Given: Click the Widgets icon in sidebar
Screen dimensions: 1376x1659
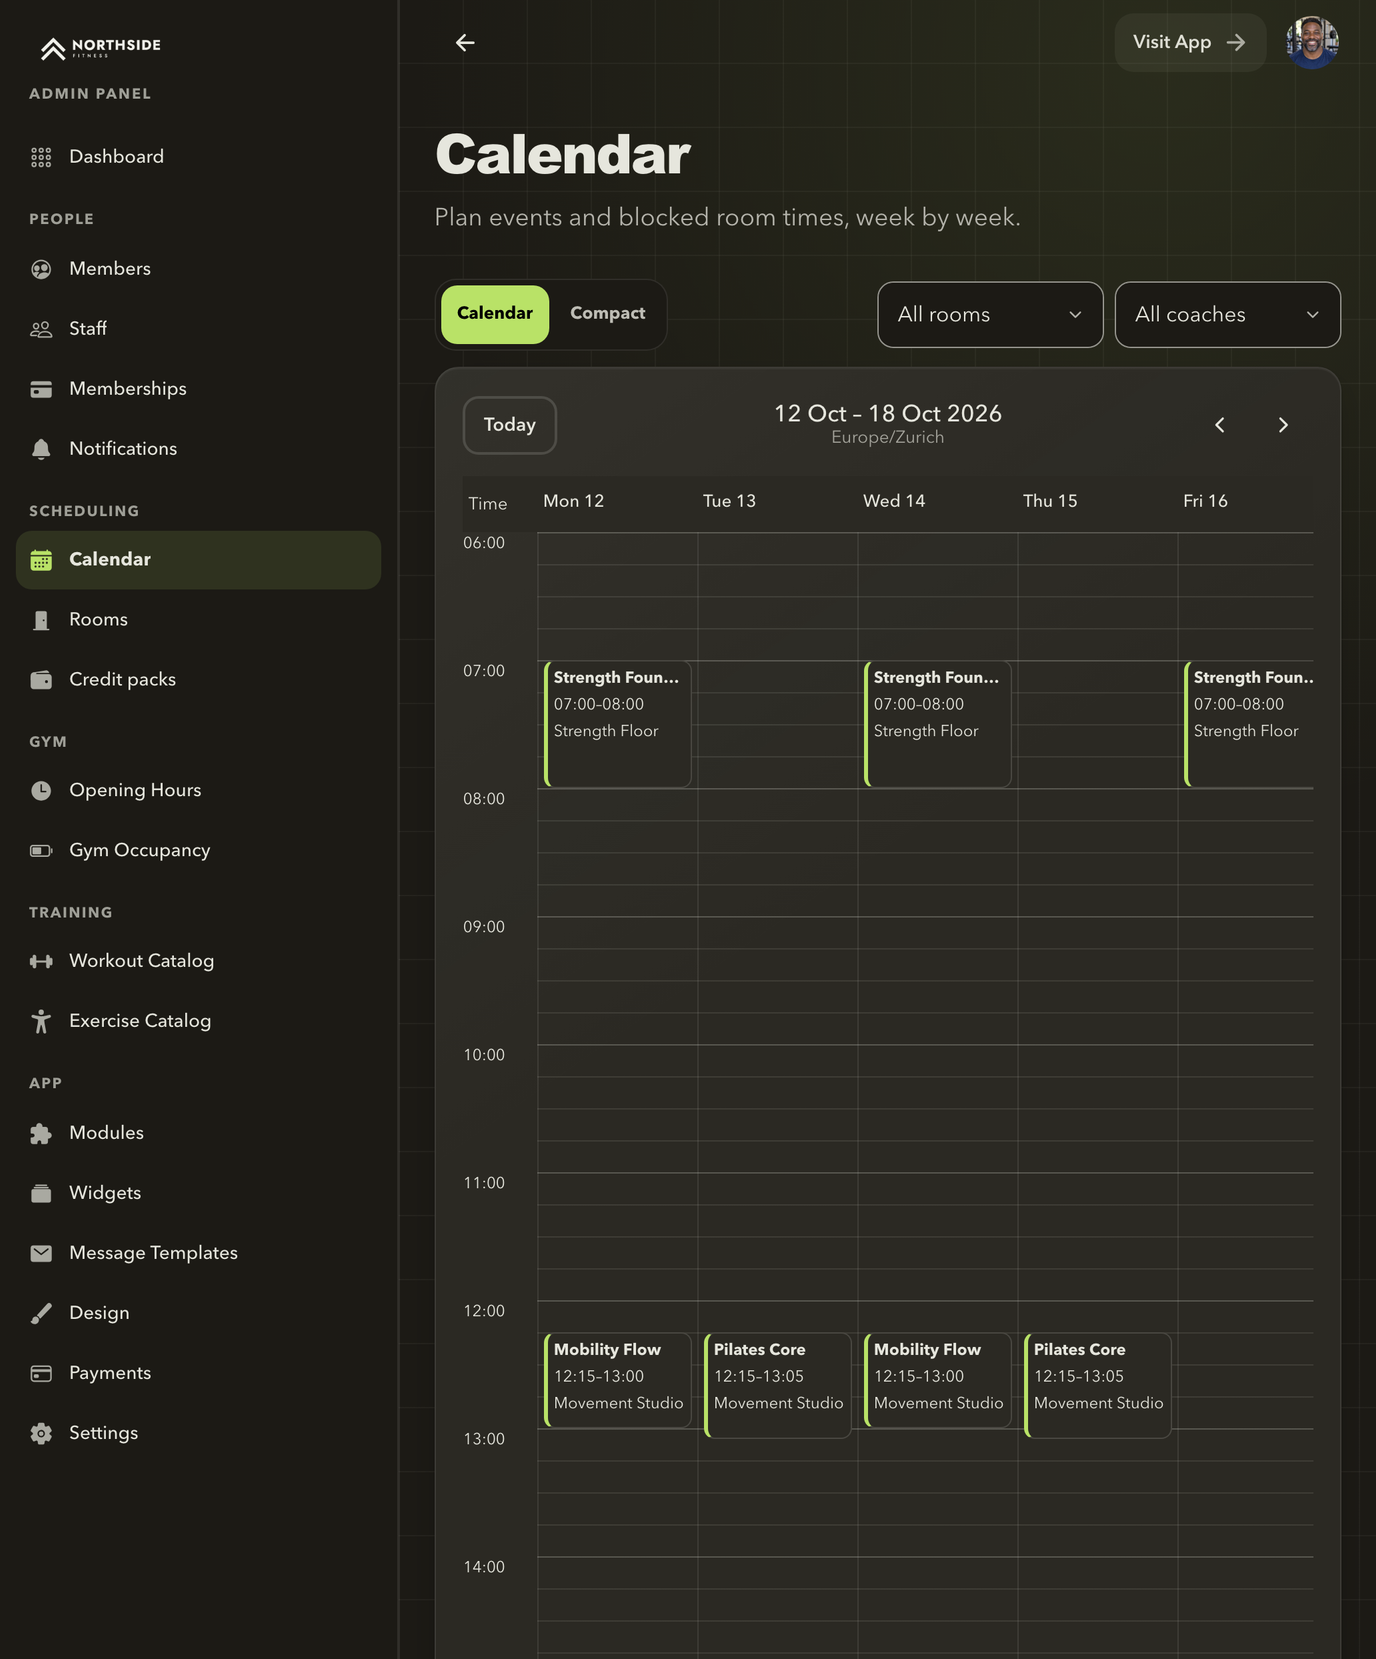Looking at the screenshot, I should click(41, 1193).
